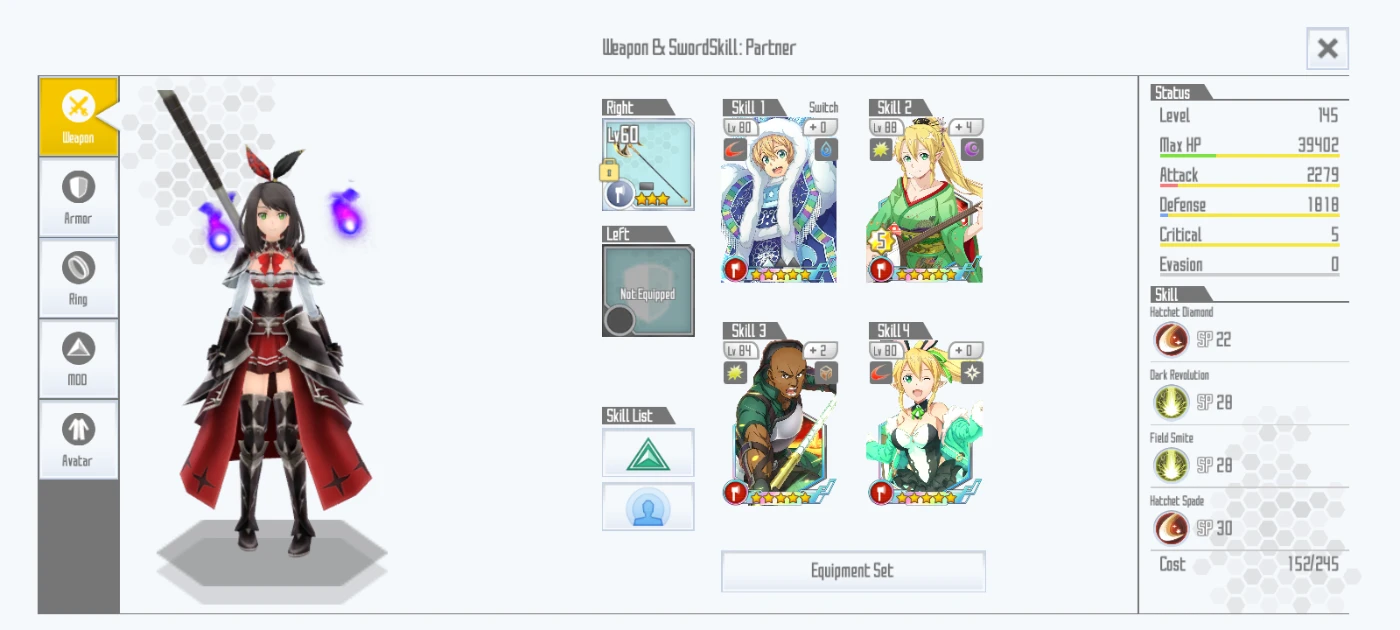Select the Right hand spear weapon slot
The width and height of the screenshot is (1400, 630).
point(648,164)
